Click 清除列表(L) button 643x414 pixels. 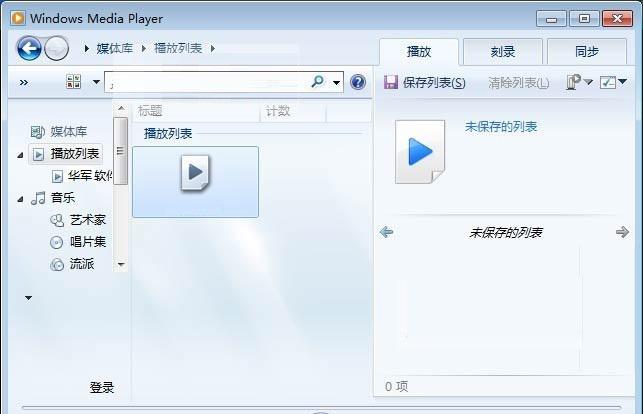[518, 83]
